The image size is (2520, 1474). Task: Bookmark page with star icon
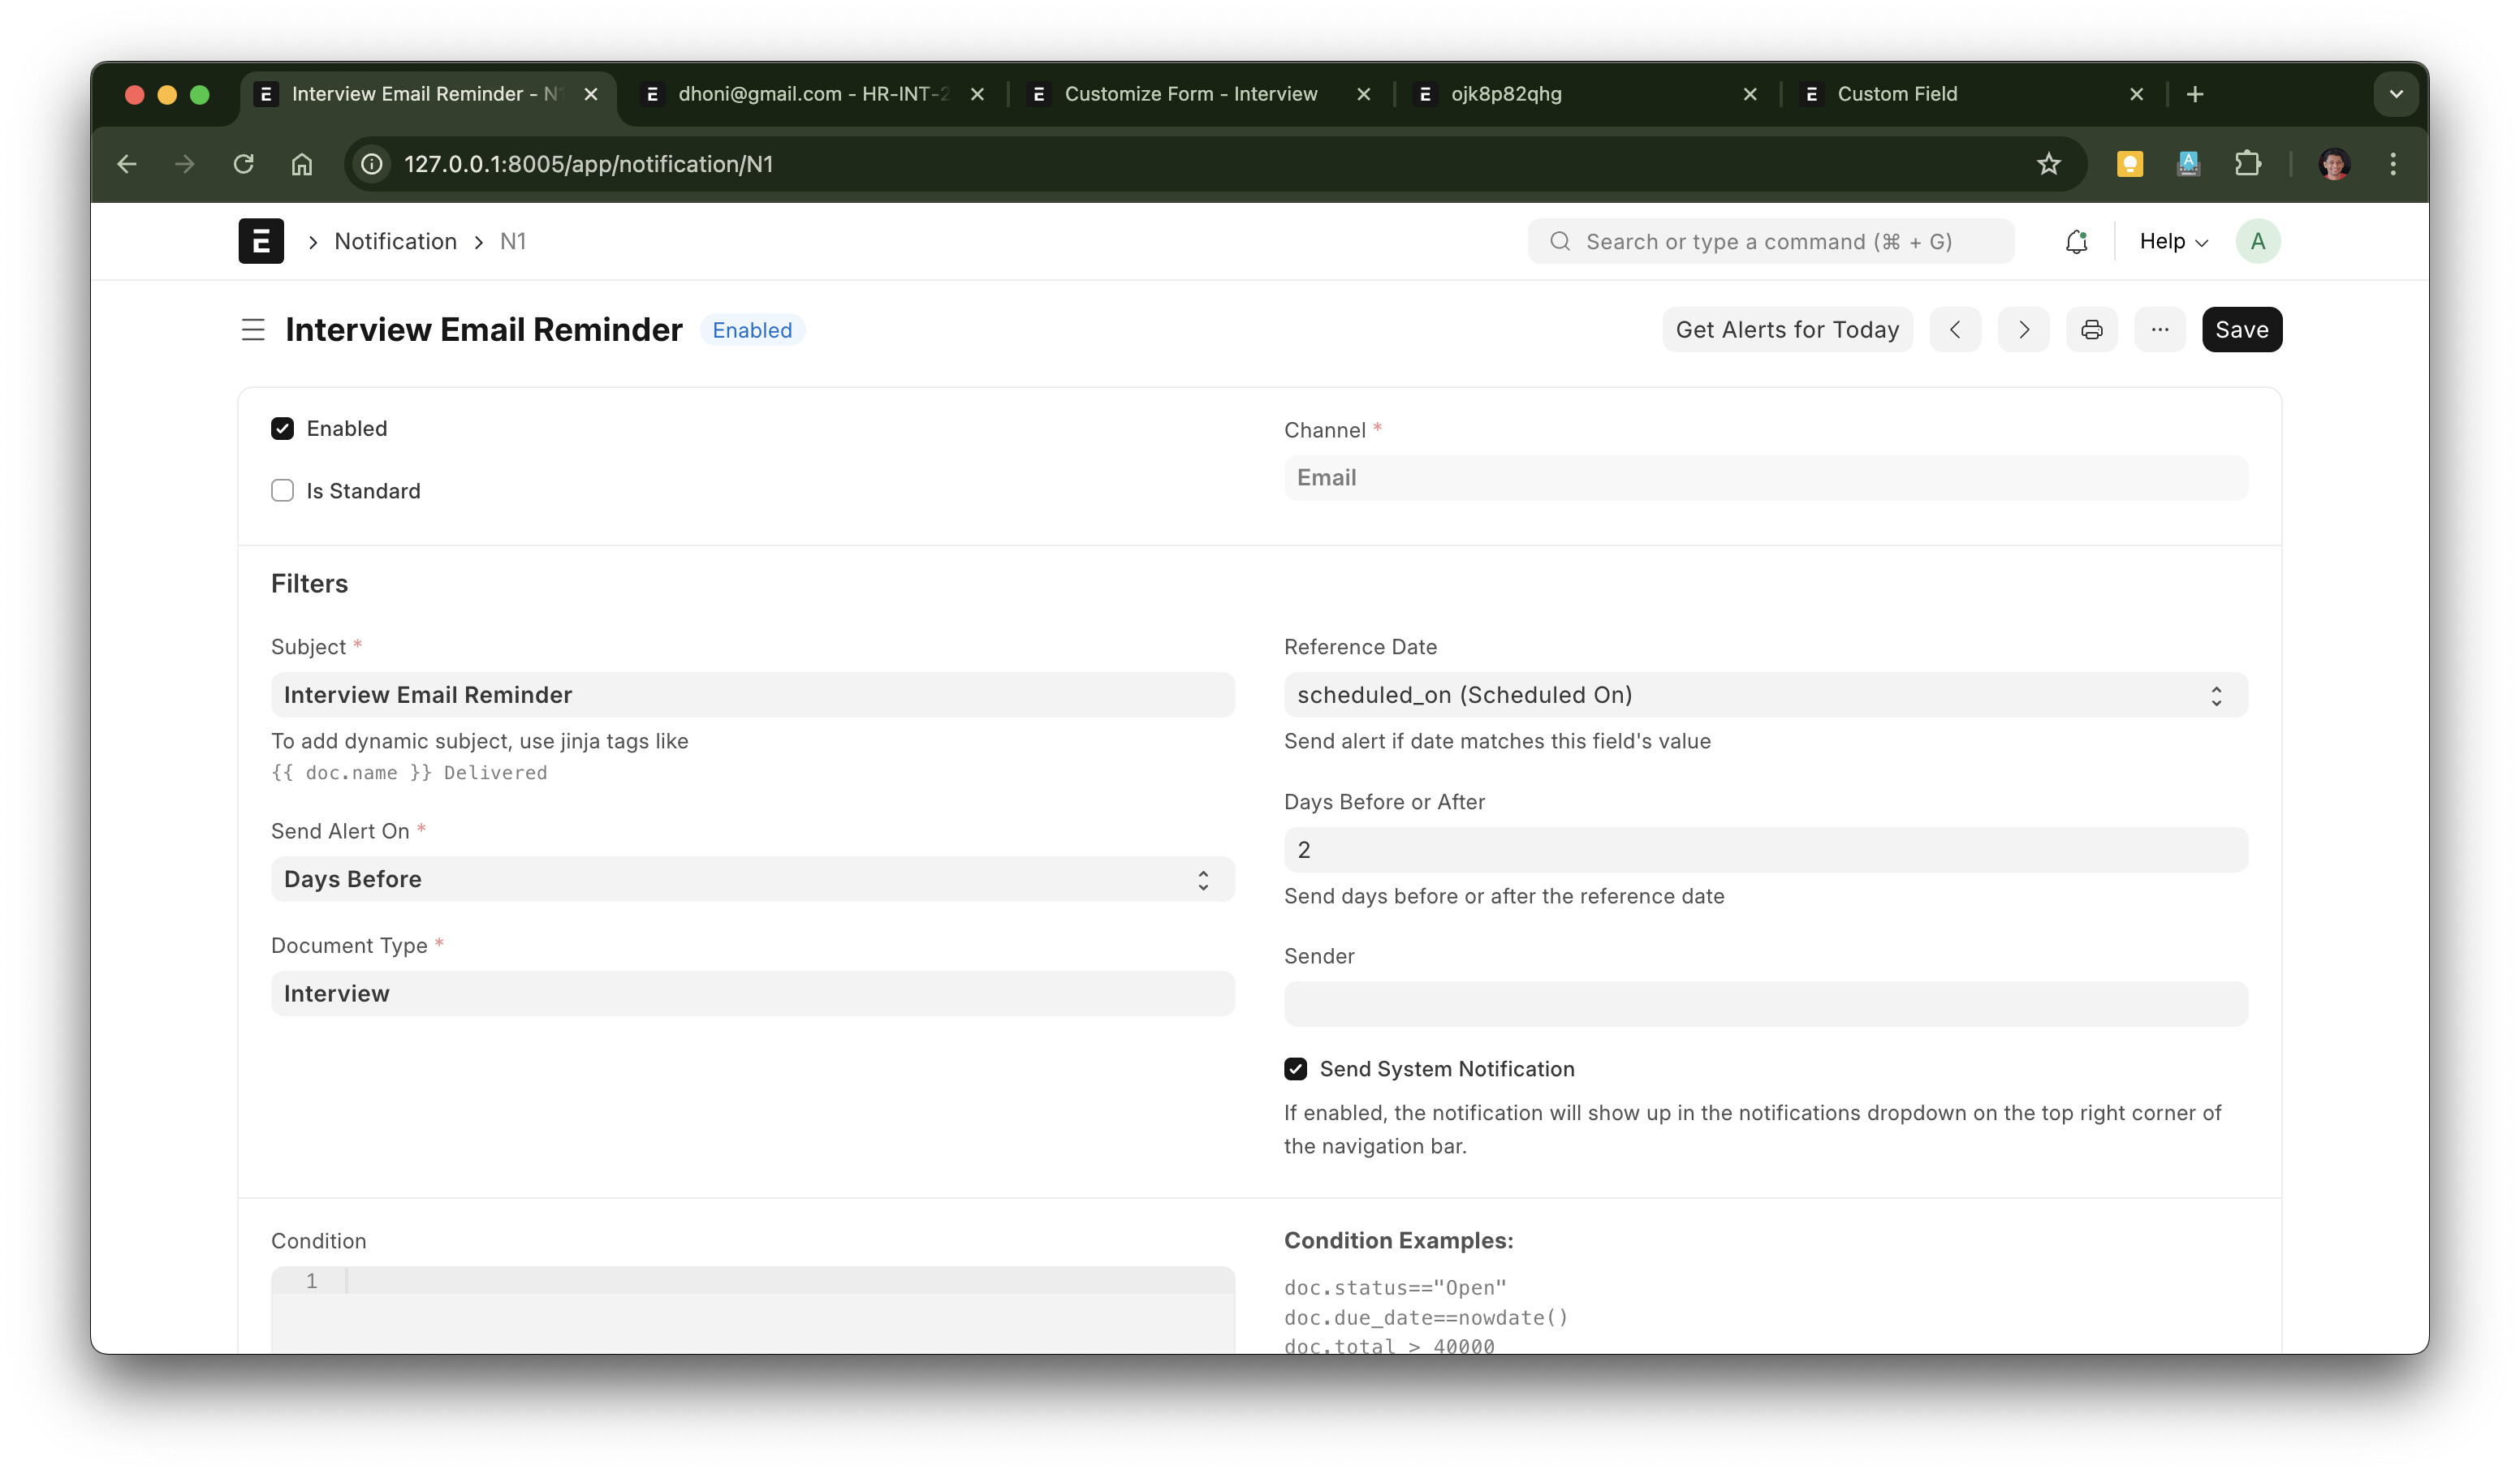tap(2048, 164)
